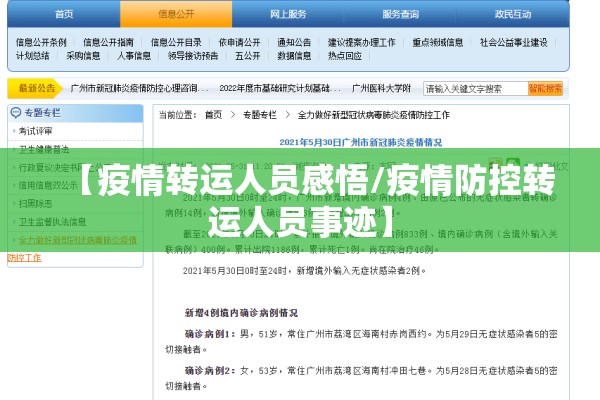Open 卫生监督执法信息 sidebar item
The width and height of the screenshot is (600, 400).
[52, 222]
